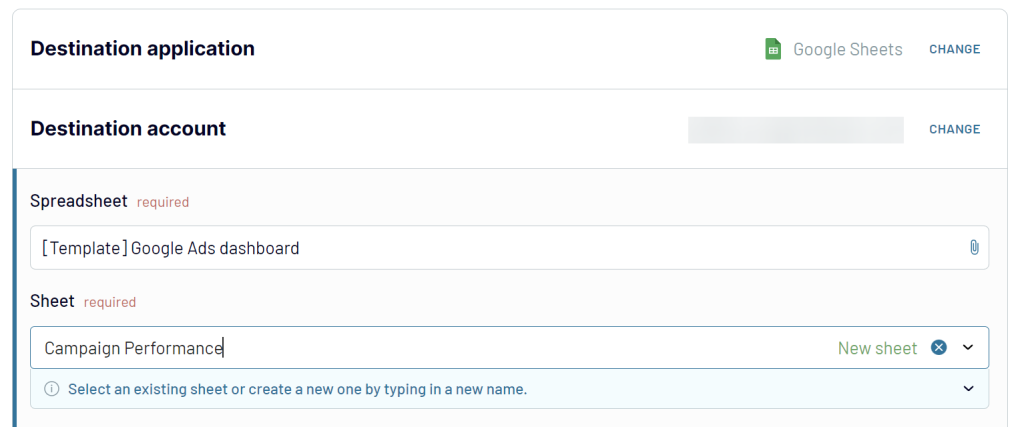The width and height of the screenshot is (1024, 427).
Task: Click the Google Sheets application name
Action: (847, 49)
